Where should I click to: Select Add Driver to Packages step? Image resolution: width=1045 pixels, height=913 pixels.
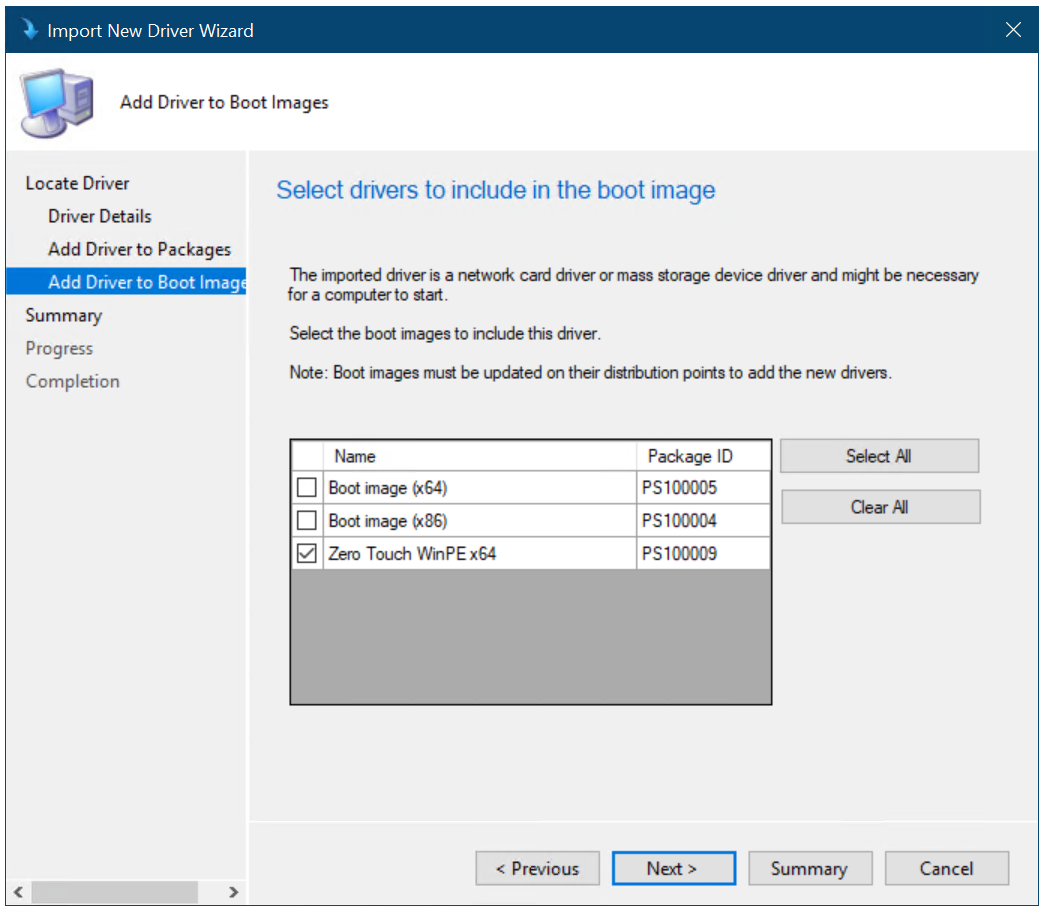point(139,249)
